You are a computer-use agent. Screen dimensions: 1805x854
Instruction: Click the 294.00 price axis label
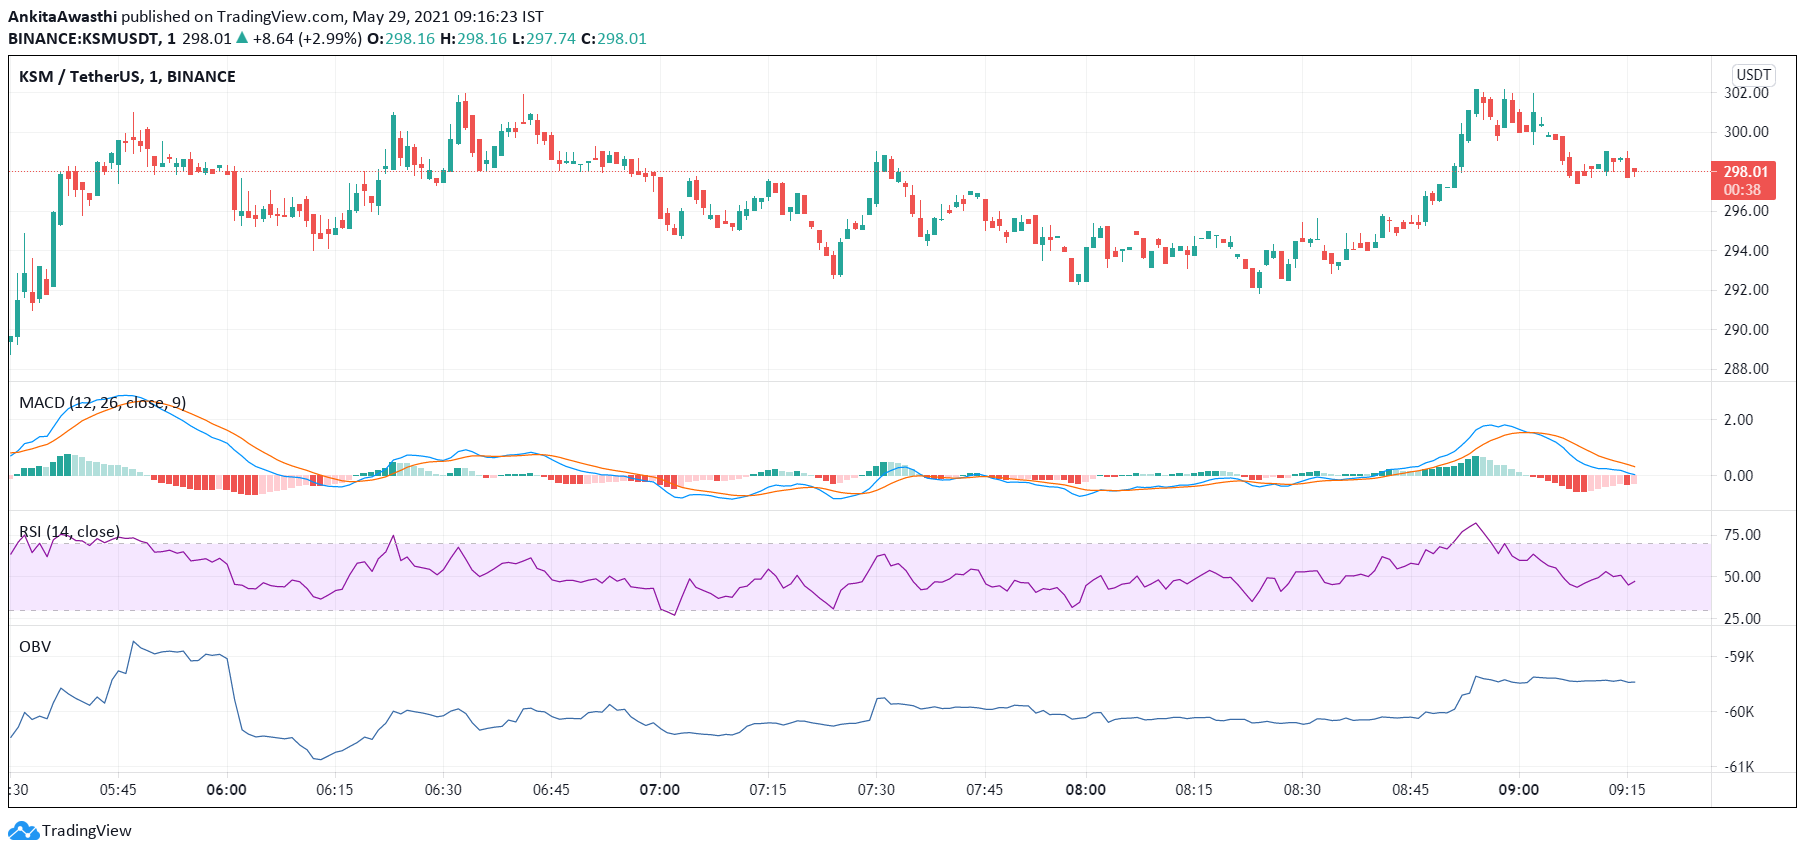(x=1746, y=251)
